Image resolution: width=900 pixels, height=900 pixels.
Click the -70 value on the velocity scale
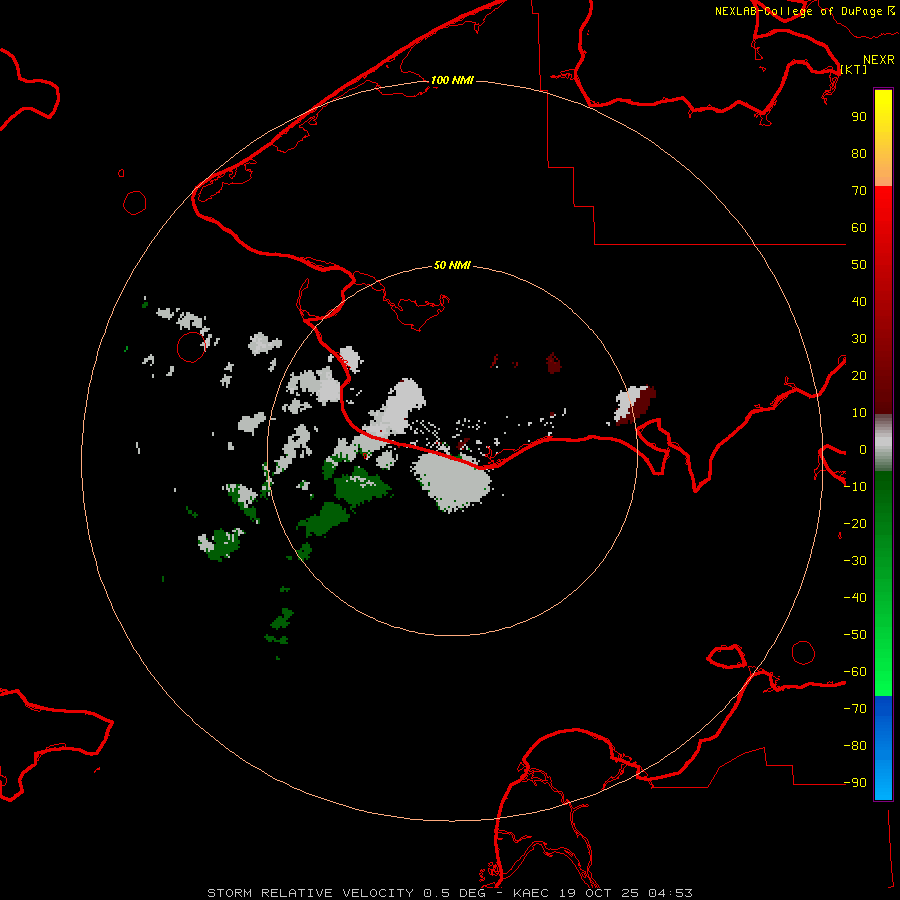point(855,709)
